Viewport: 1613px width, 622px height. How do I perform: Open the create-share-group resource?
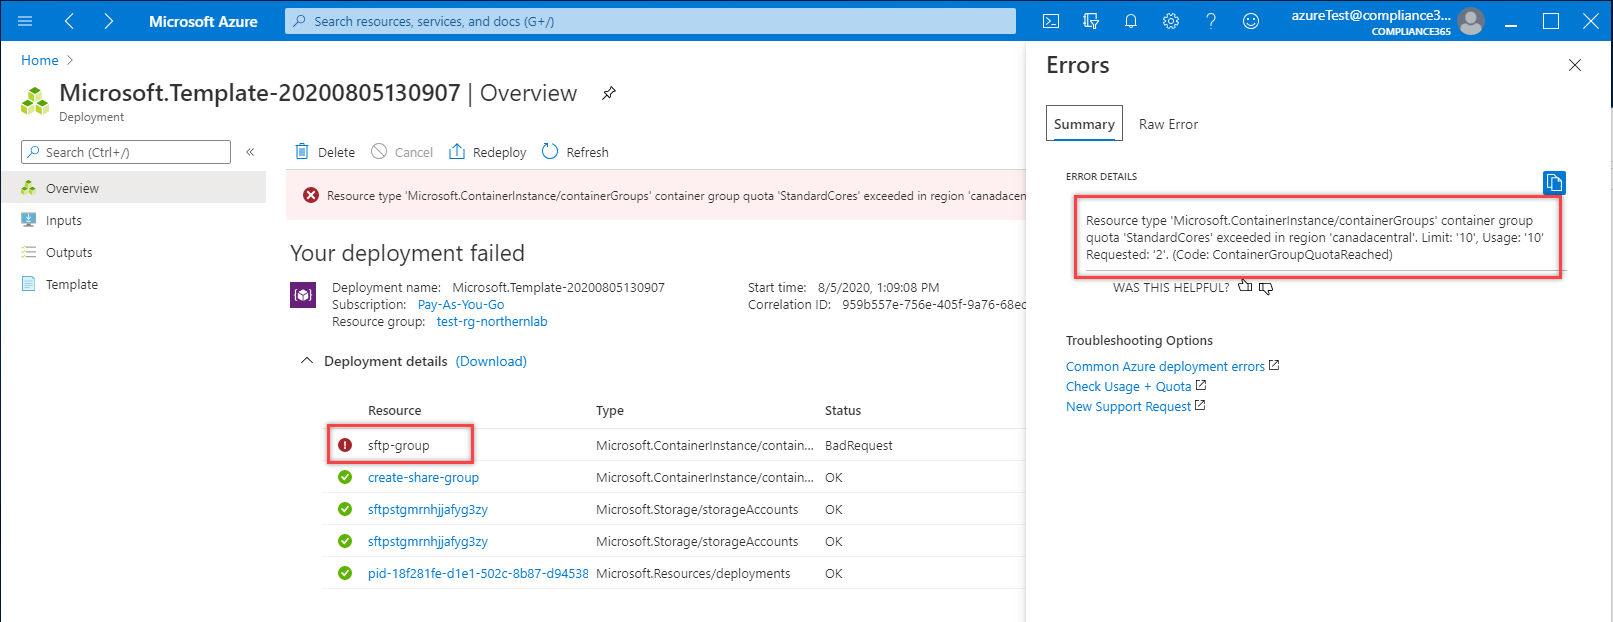423,477
